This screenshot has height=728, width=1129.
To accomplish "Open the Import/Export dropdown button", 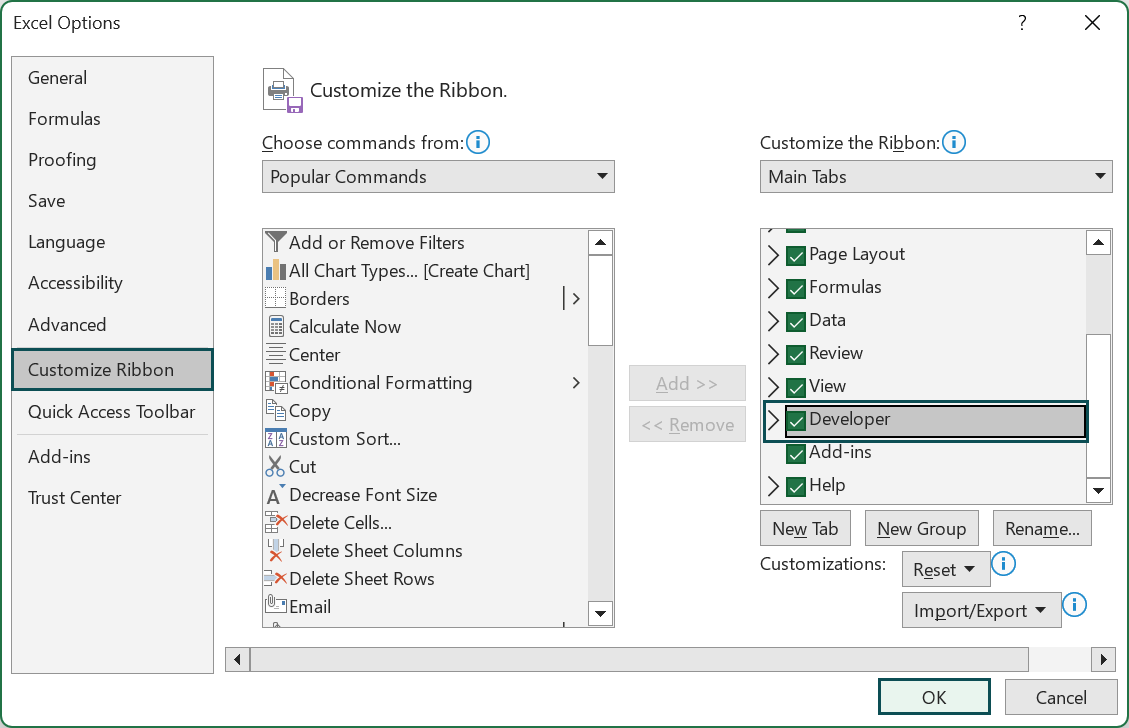I will [981, 611].
